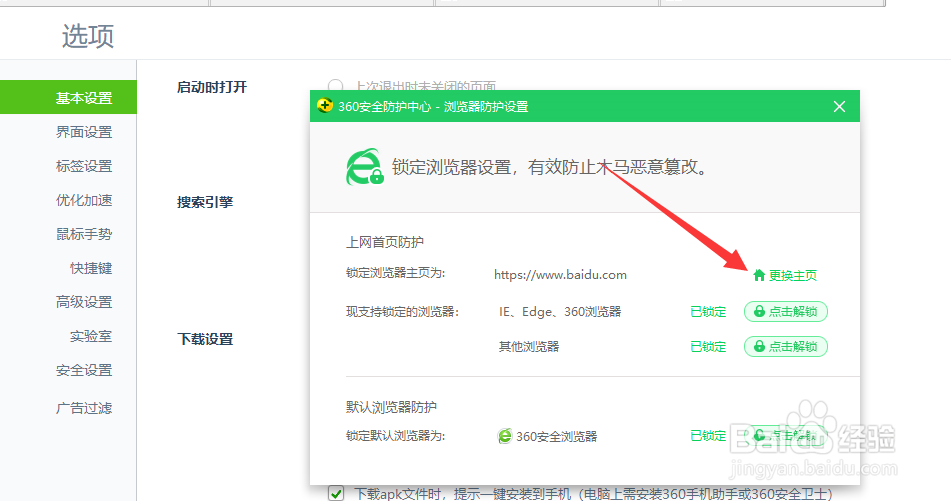Click the 已锁定 status for IE, Edge, 360浏览器
The width and height of the screenshot is (951, 501).
pyautogui.click(x=708, y=312)
